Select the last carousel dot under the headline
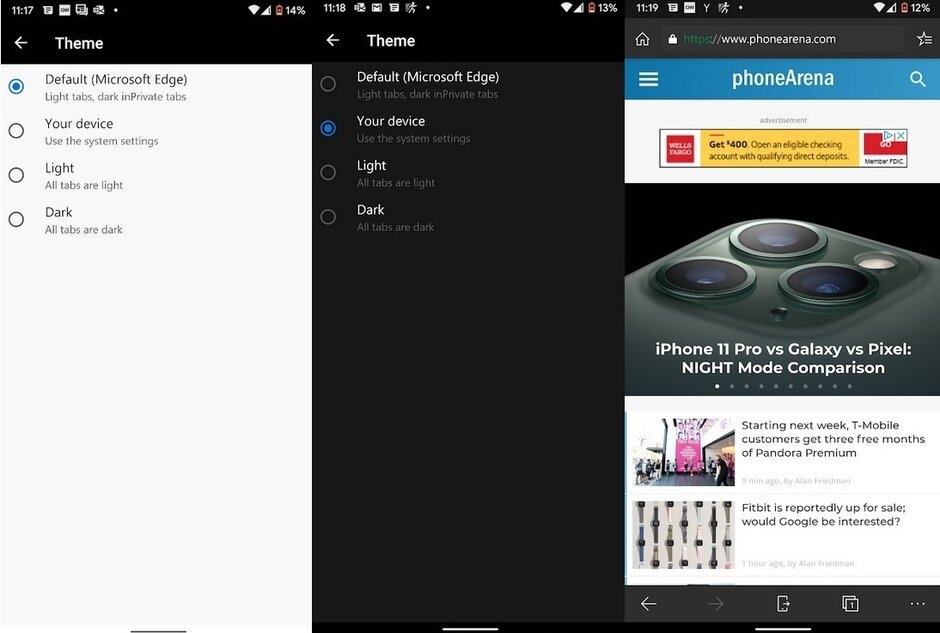 [x=849, y=387]
